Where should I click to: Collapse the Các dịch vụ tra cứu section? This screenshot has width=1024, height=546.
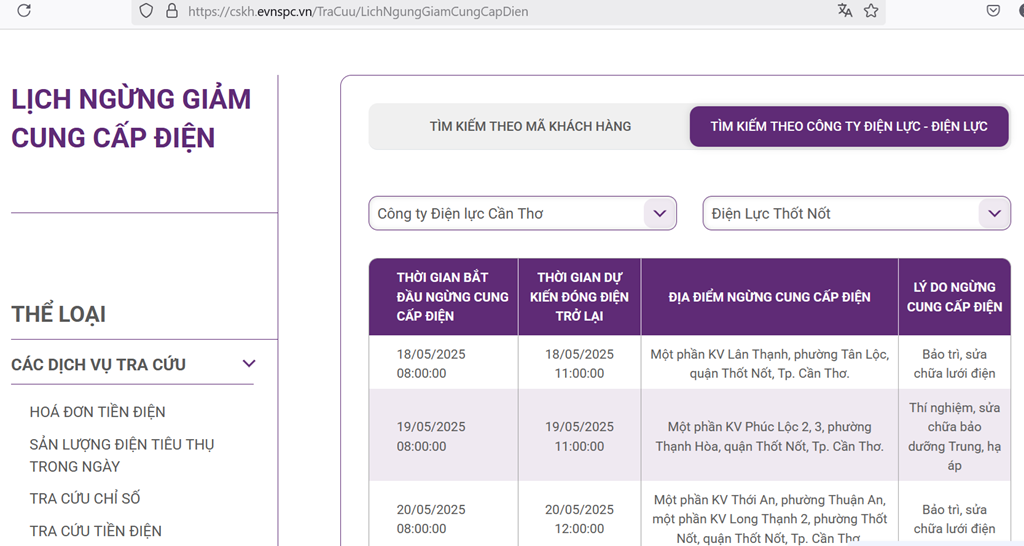coord(249,364)
